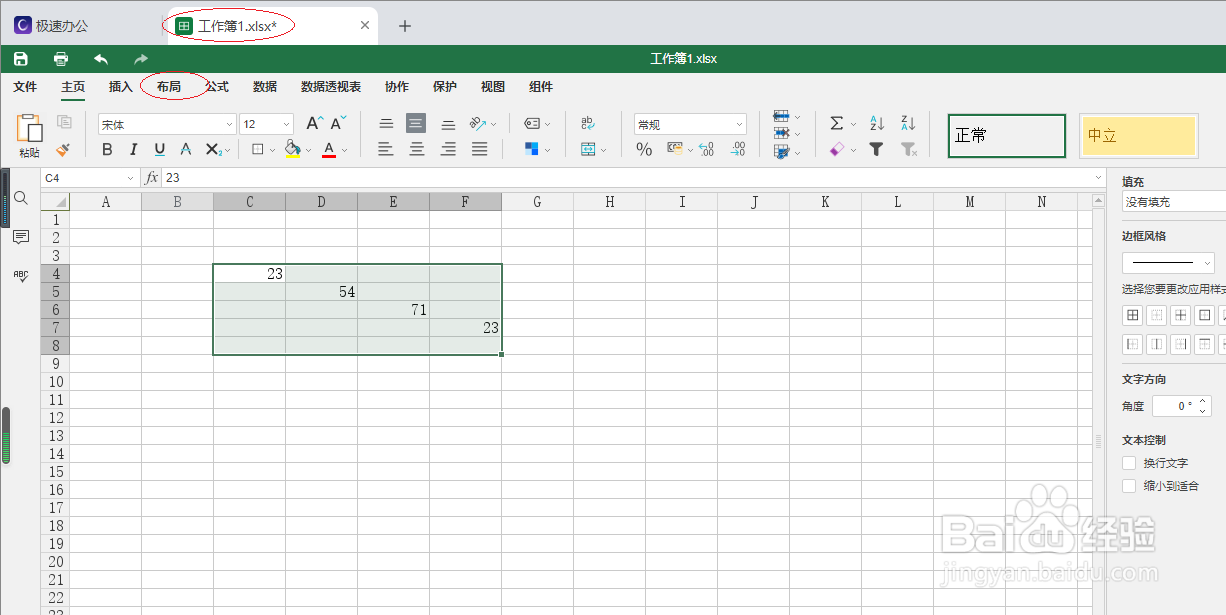The height and width of the screenshot is (615, 1226).
Task: Apply the yellow fill color bucket
Action: 291,149
